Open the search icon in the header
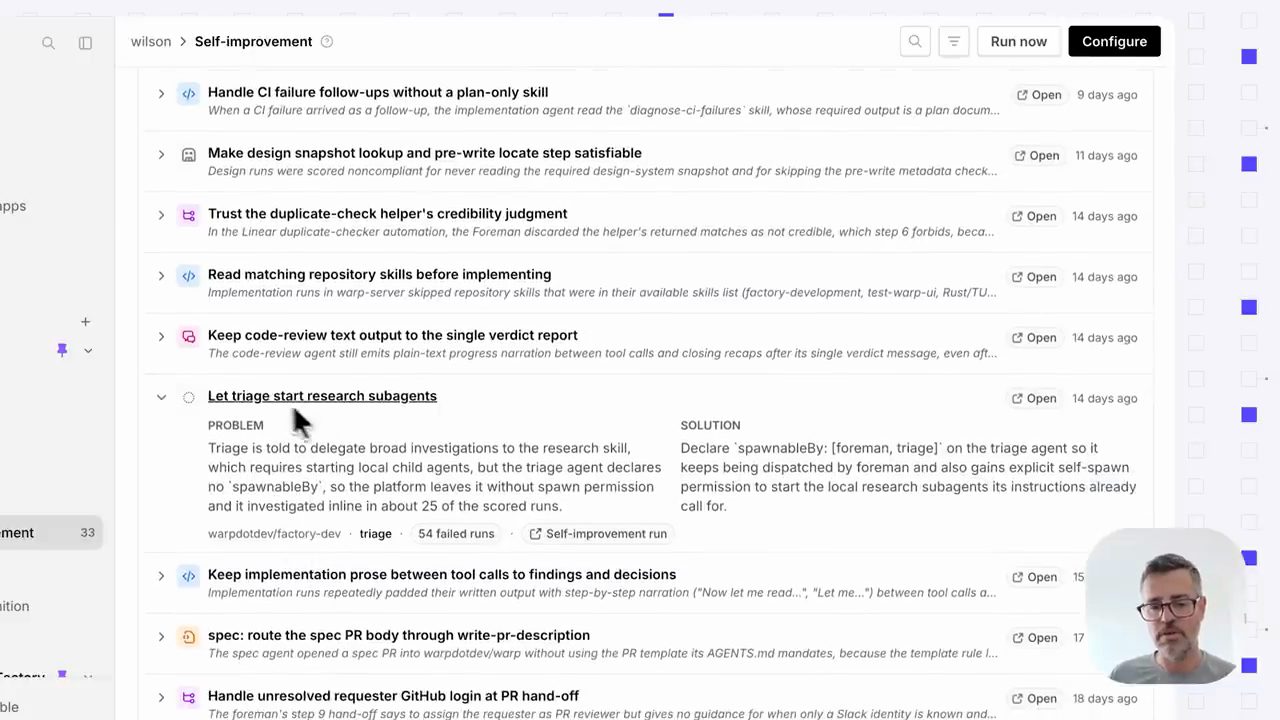The width and height of the screenshot is (1280, 720). 915,41
